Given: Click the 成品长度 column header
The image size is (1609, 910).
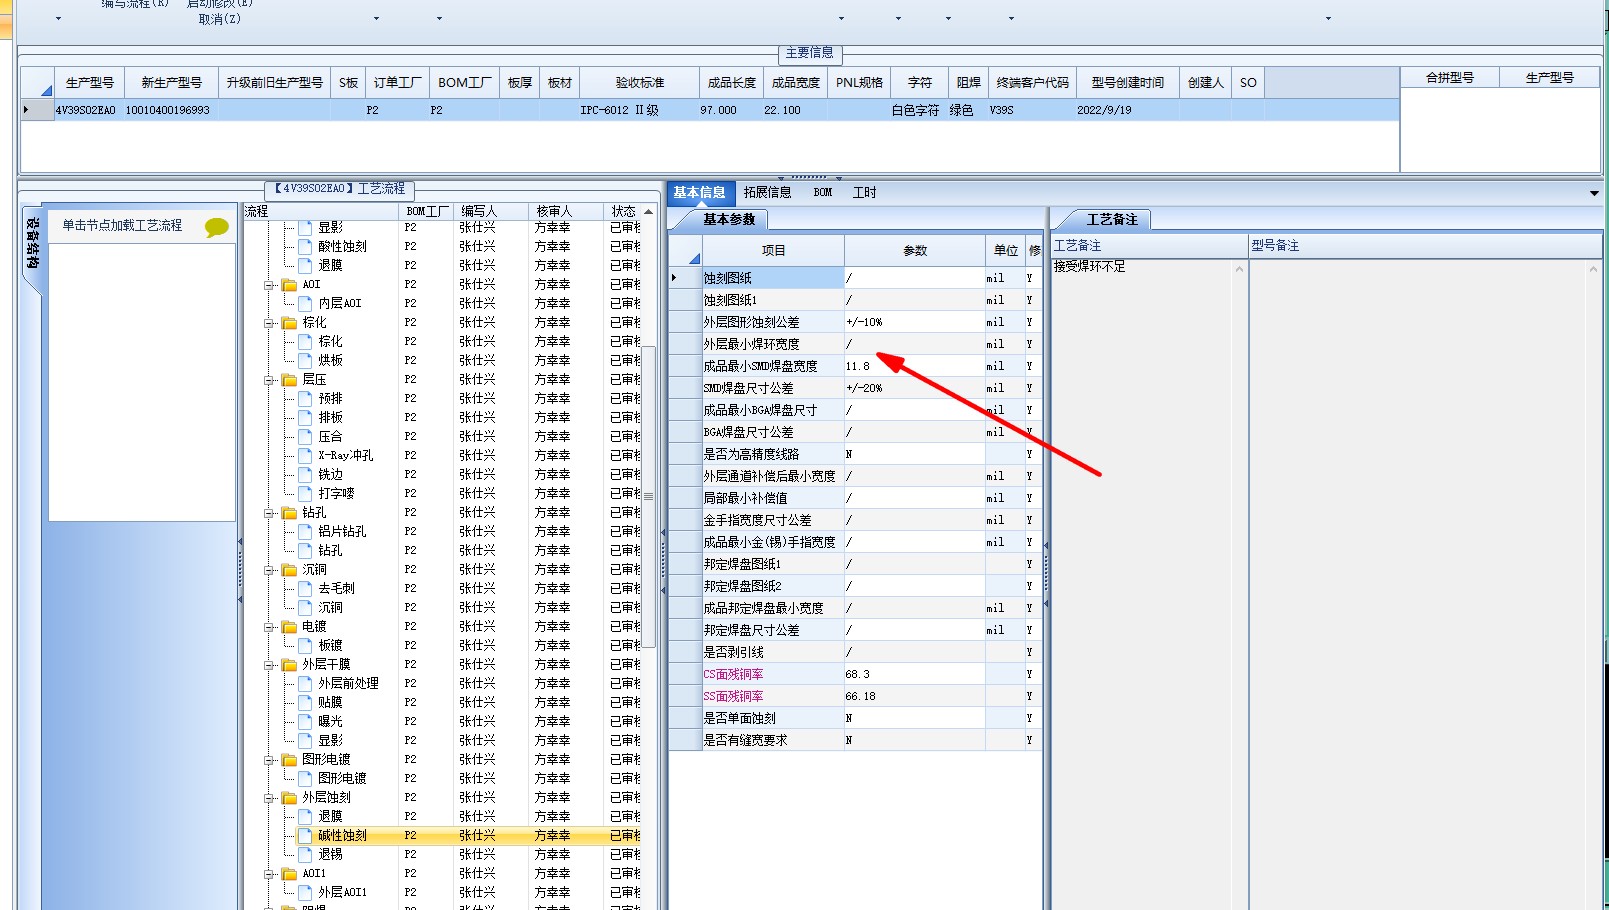Looking at the screenshot, I should click(x=732, y=83).
